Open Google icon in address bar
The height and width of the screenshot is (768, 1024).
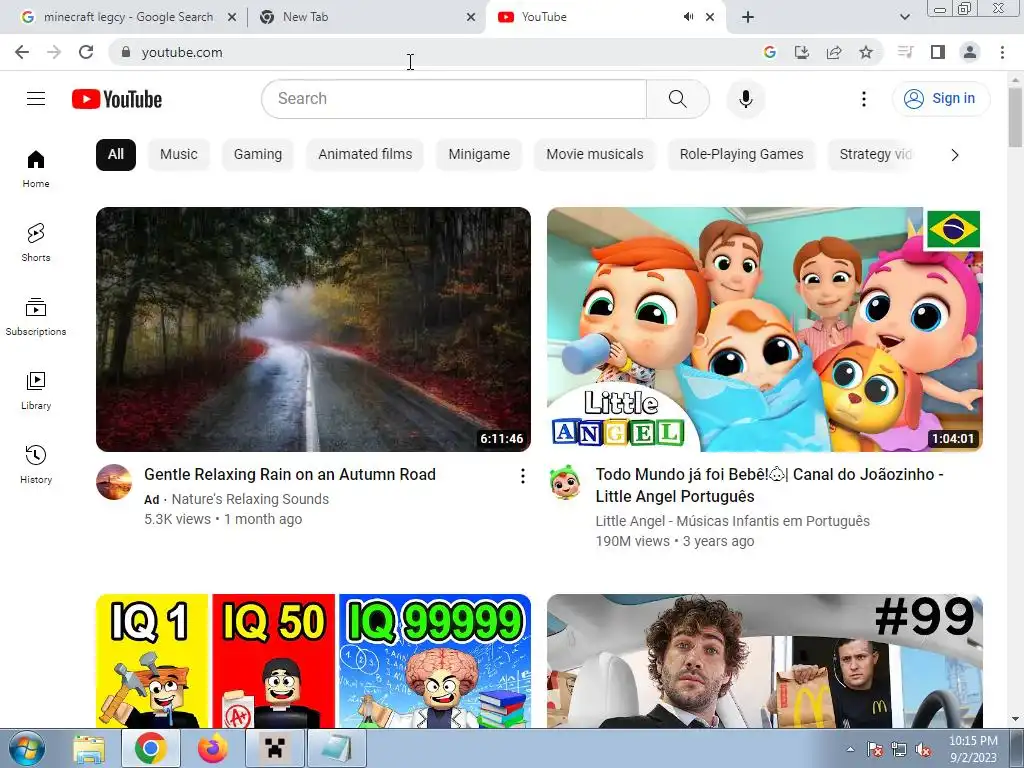tap(770, 52)
